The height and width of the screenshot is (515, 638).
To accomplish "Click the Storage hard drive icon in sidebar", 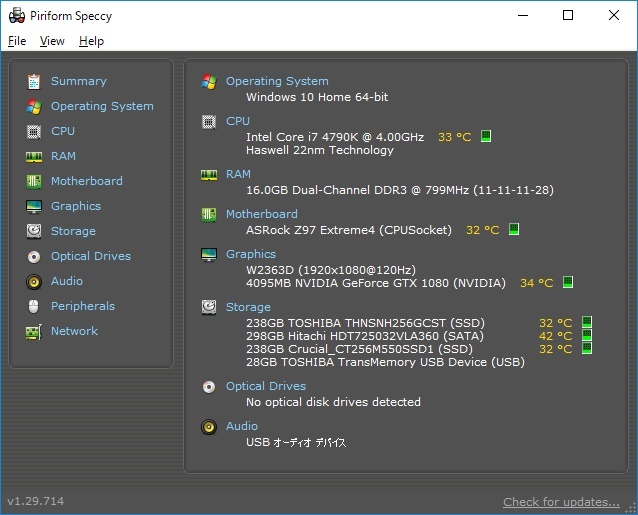I will [34, 231].
